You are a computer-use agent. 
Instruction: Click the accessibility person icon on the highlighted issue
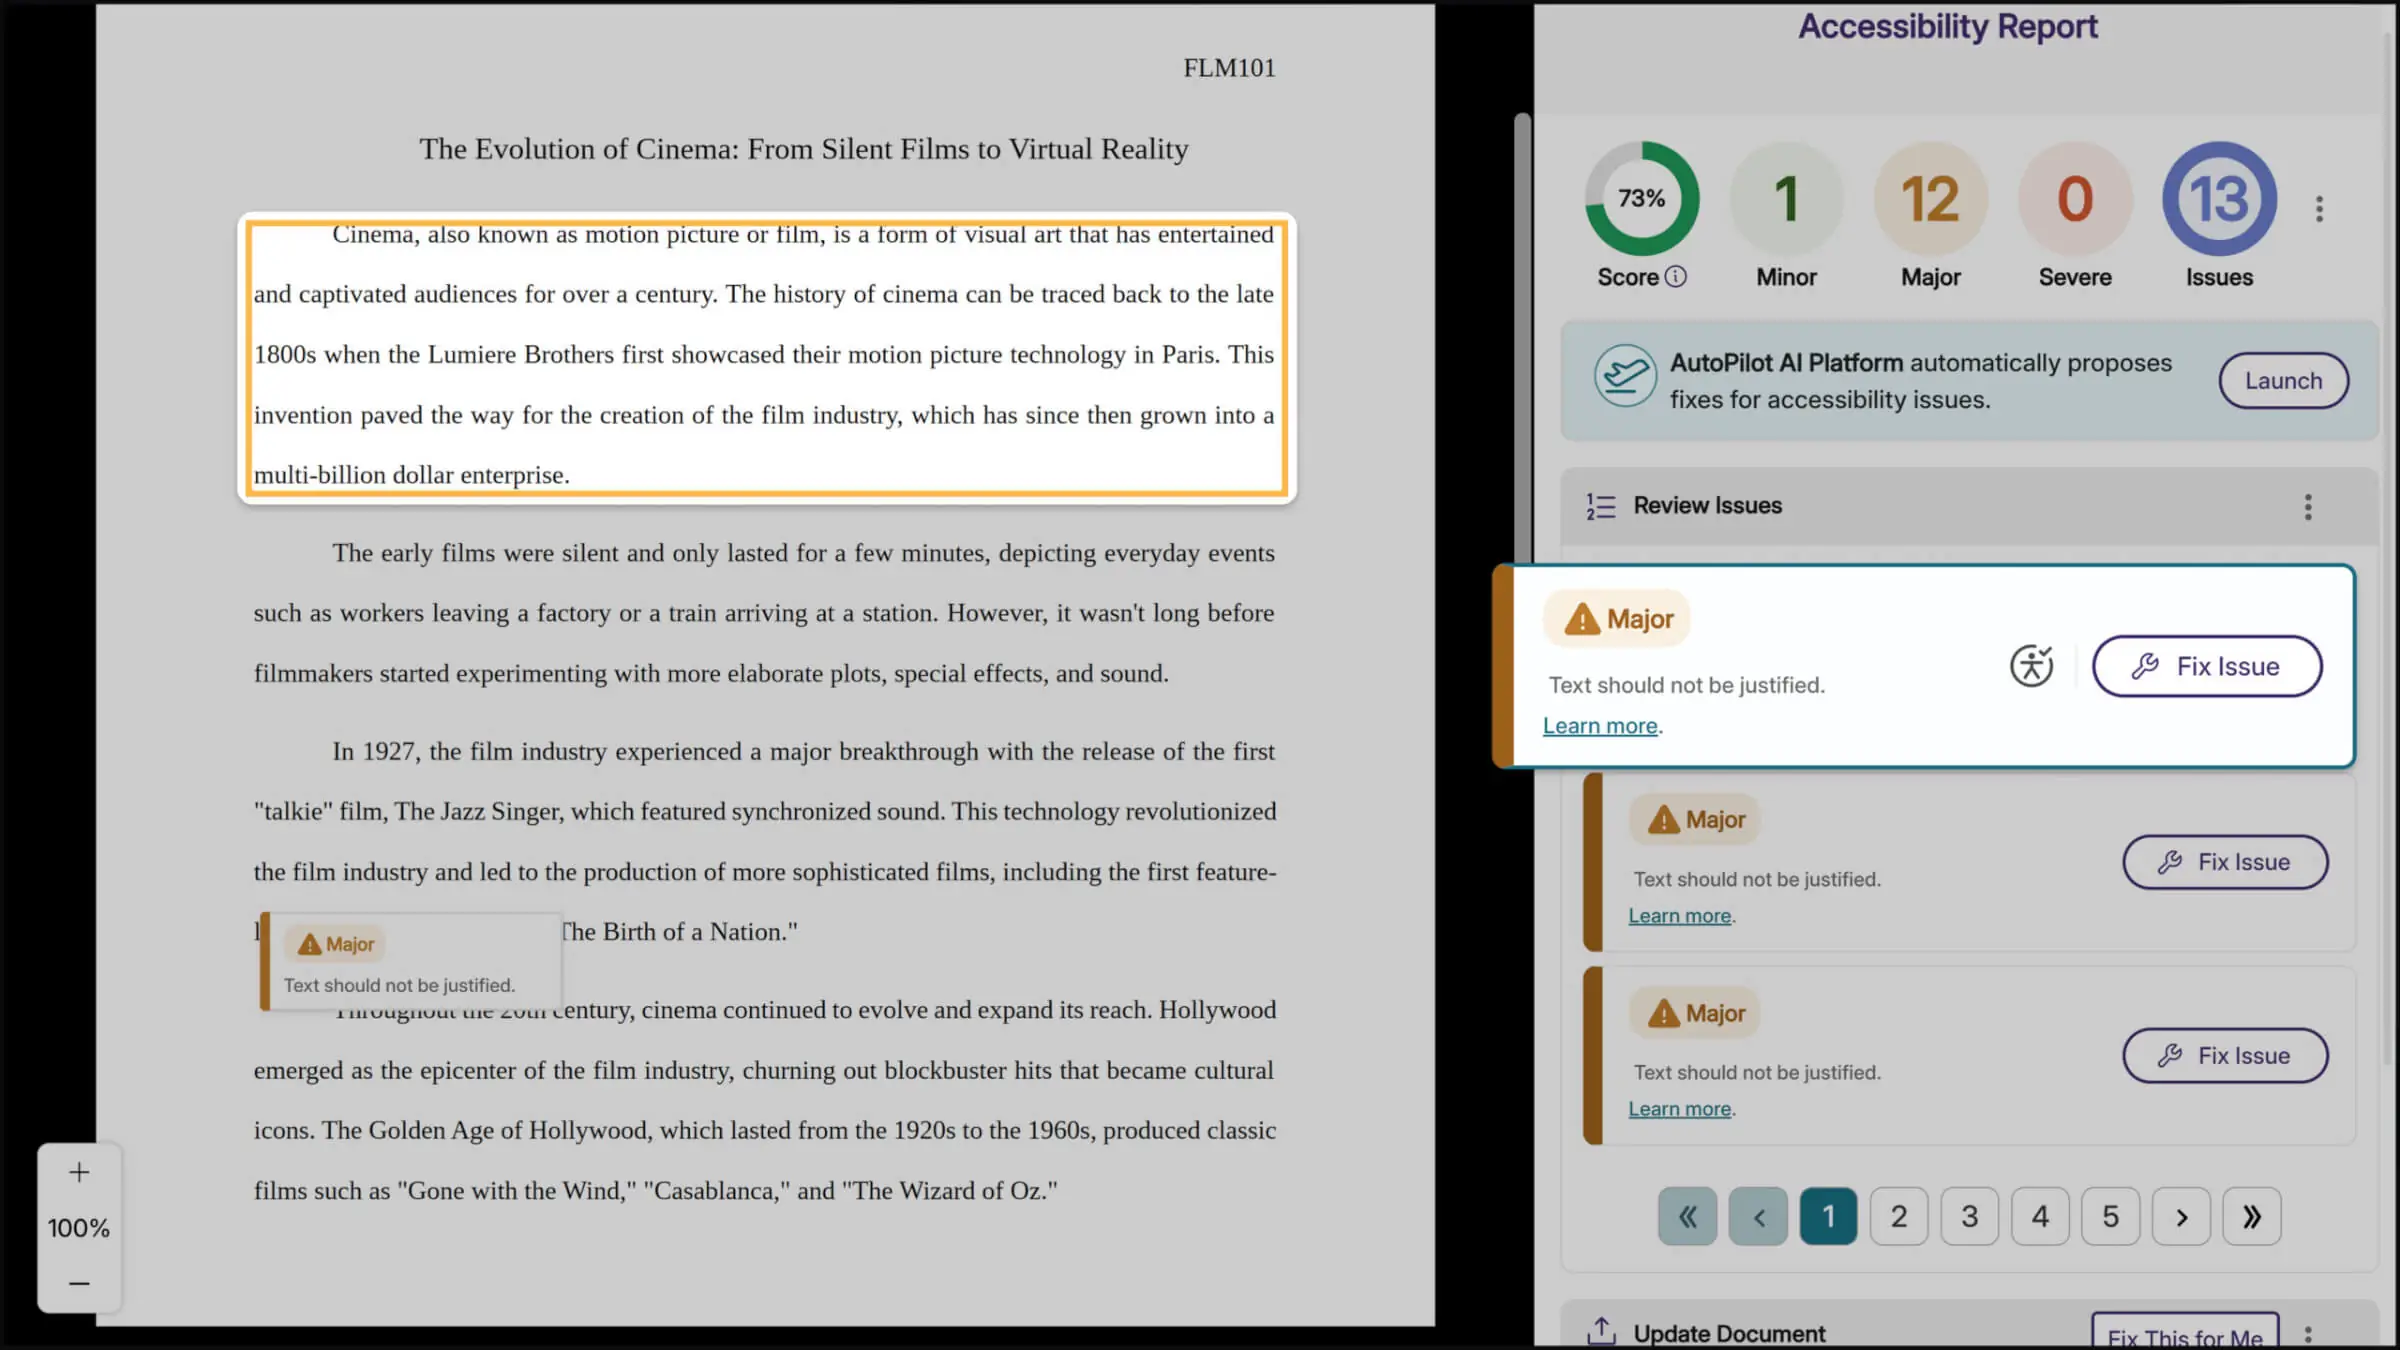2032,665
